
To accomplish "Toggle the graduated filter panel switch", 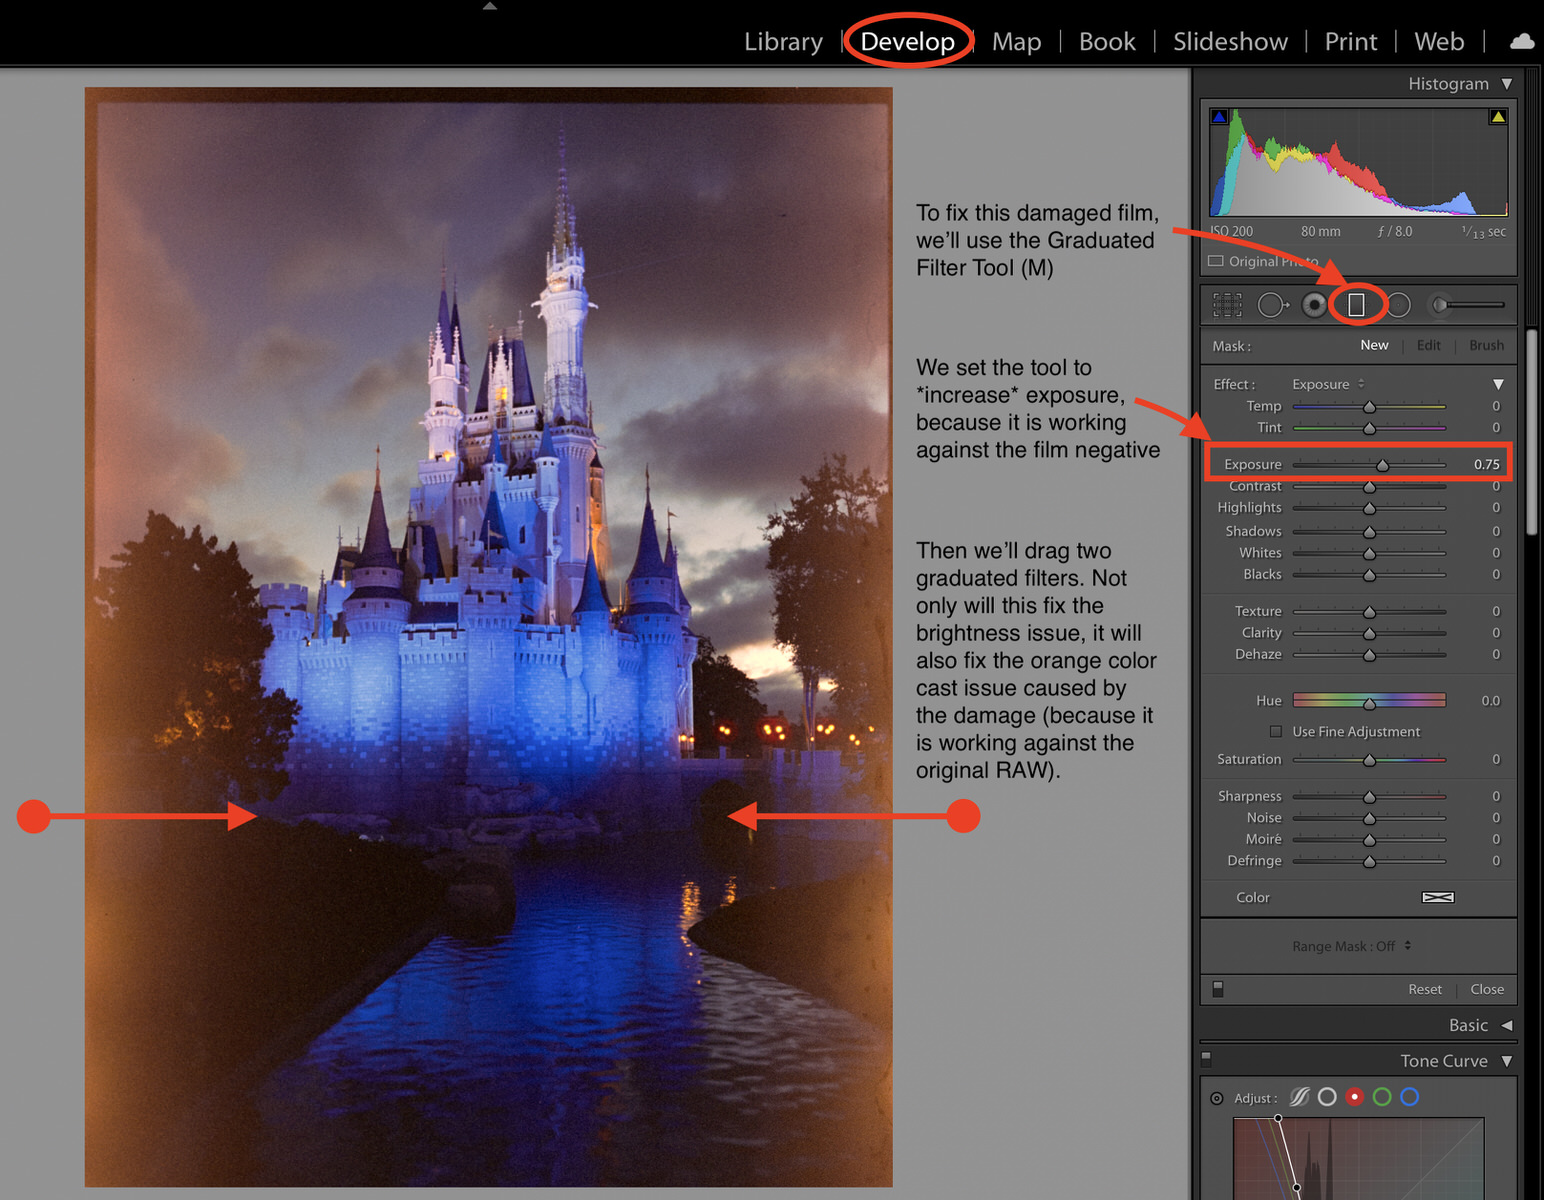I will [1217, 989].
